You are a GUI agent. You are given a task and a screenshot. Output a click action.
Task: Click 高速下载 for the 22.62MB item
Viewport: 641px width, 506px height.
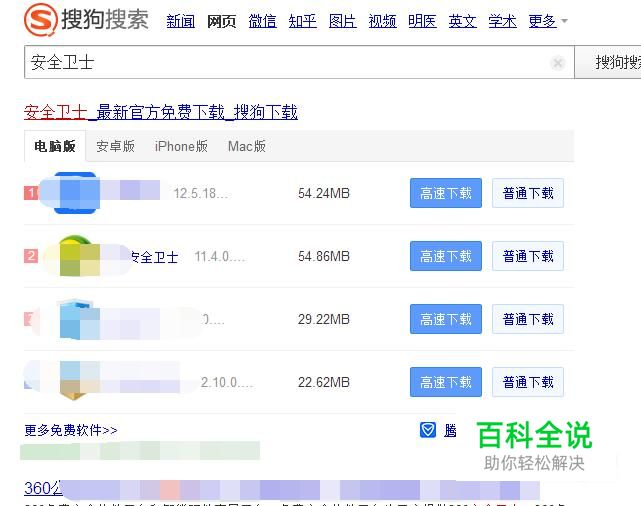pyautogui.click(x=446, y=382)
